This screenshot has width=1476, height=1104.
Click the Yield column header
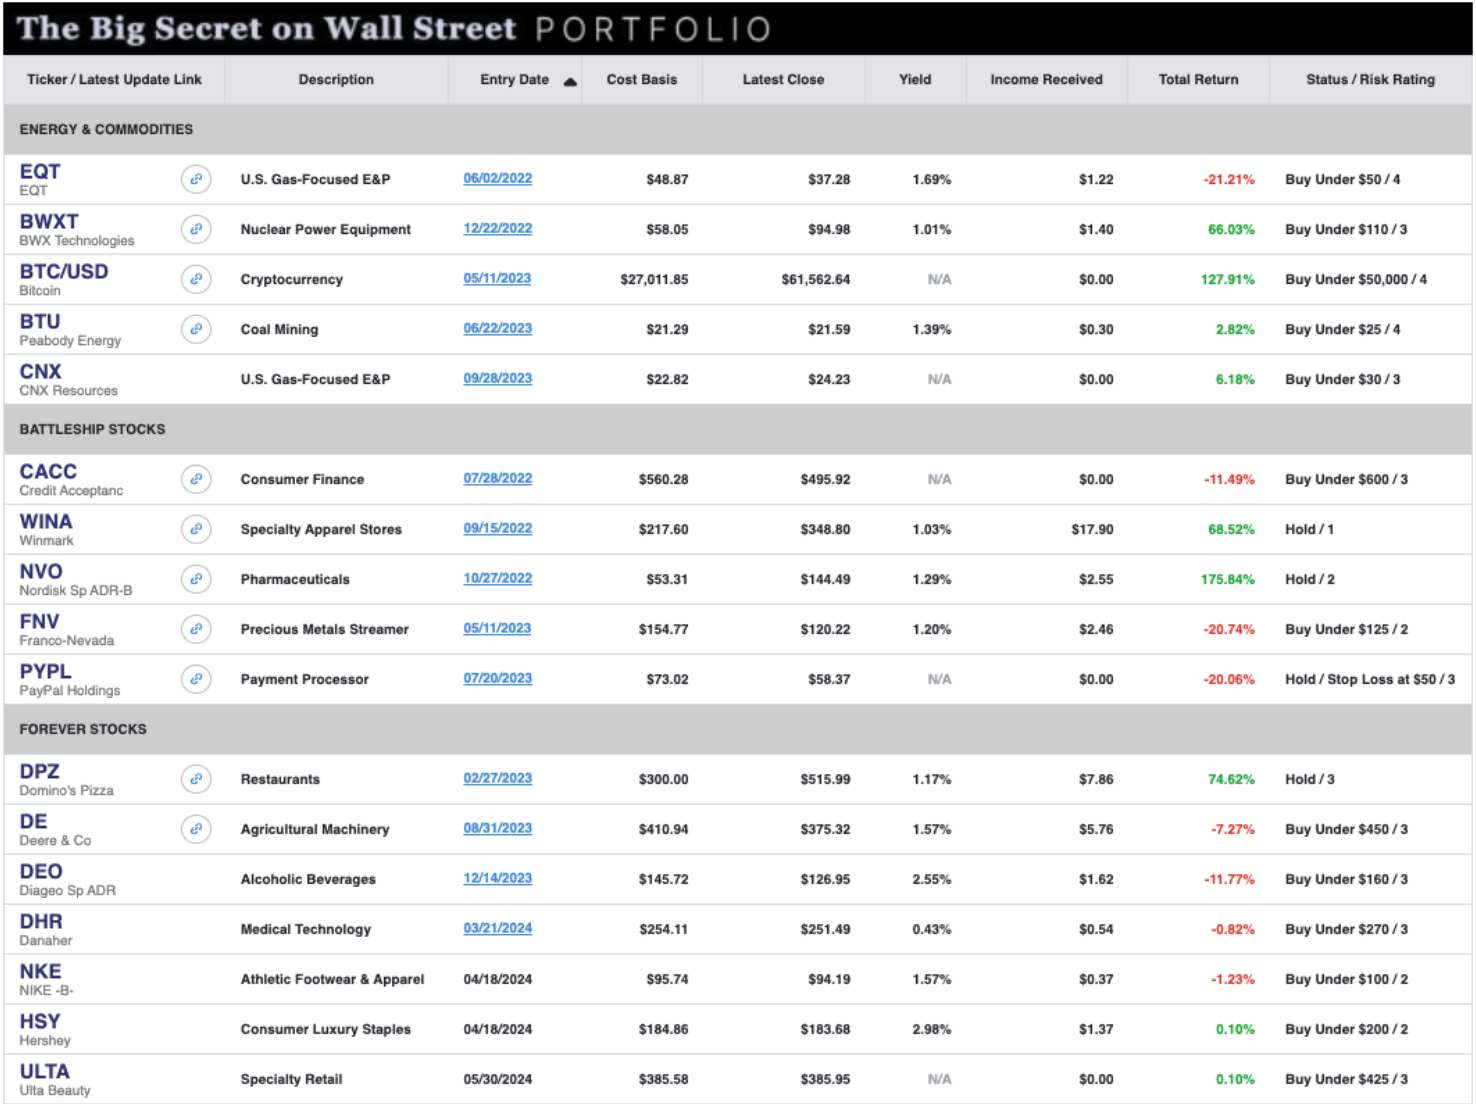tap(915, 79)
